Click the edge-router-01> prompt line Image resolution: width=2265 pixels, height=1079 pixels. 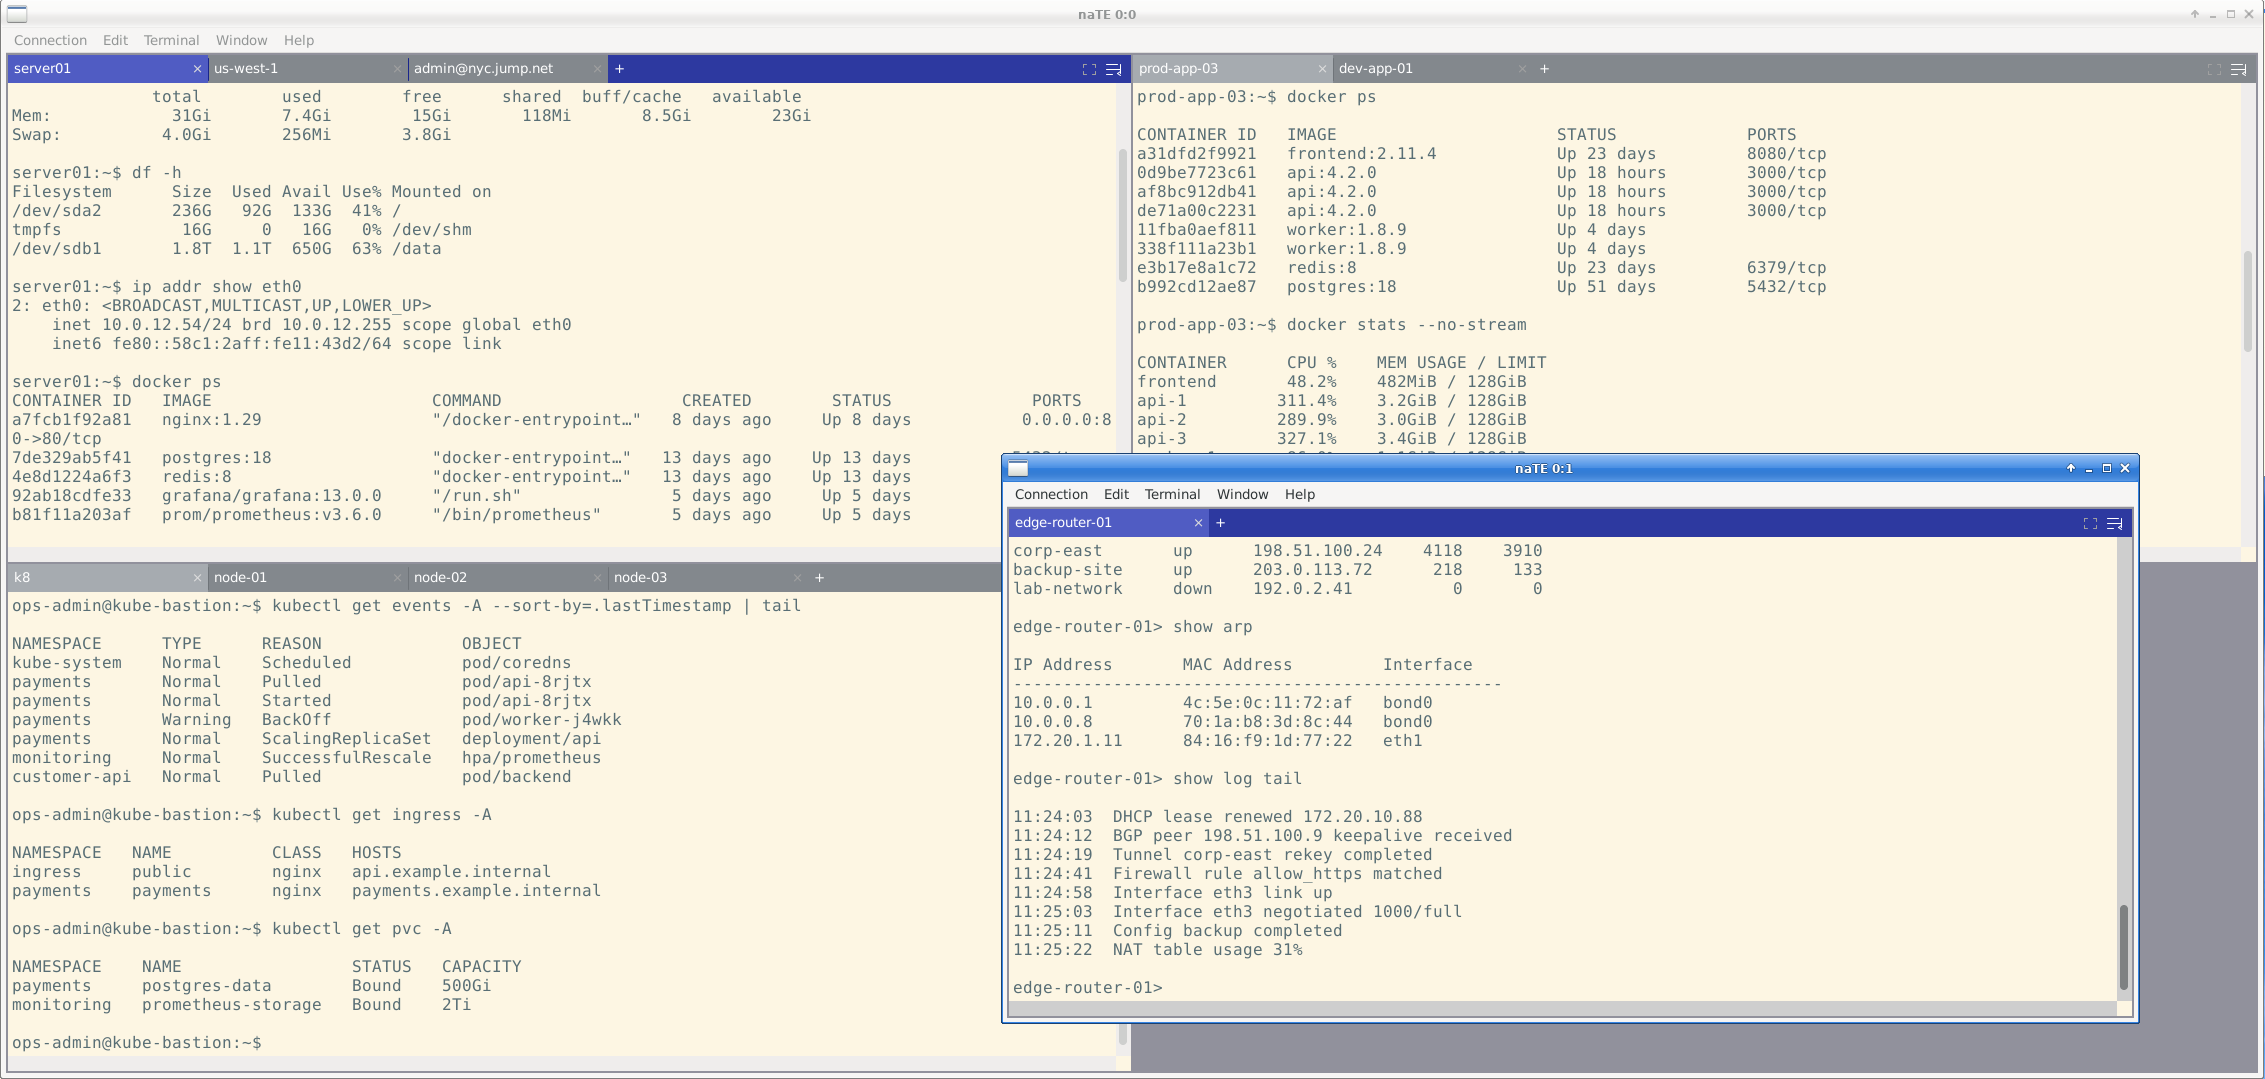pos(1087,988)
